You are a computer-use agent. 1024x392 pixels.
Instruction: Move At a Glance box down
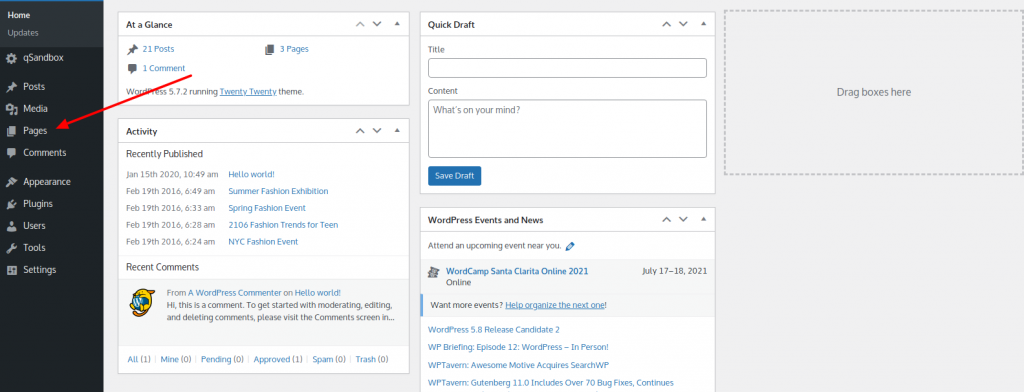coord(377,24)
